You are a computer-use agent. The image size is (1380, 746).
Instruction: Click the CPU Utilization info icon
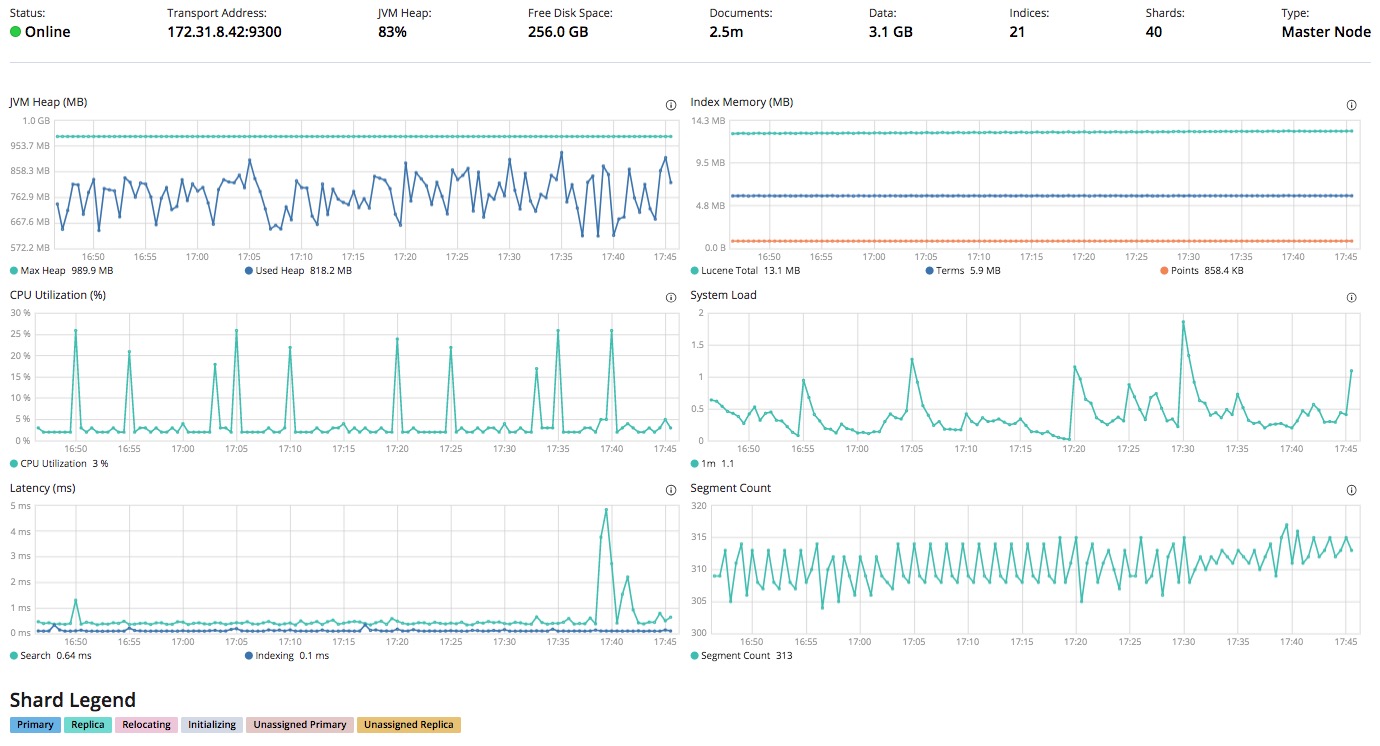(670, 298)
